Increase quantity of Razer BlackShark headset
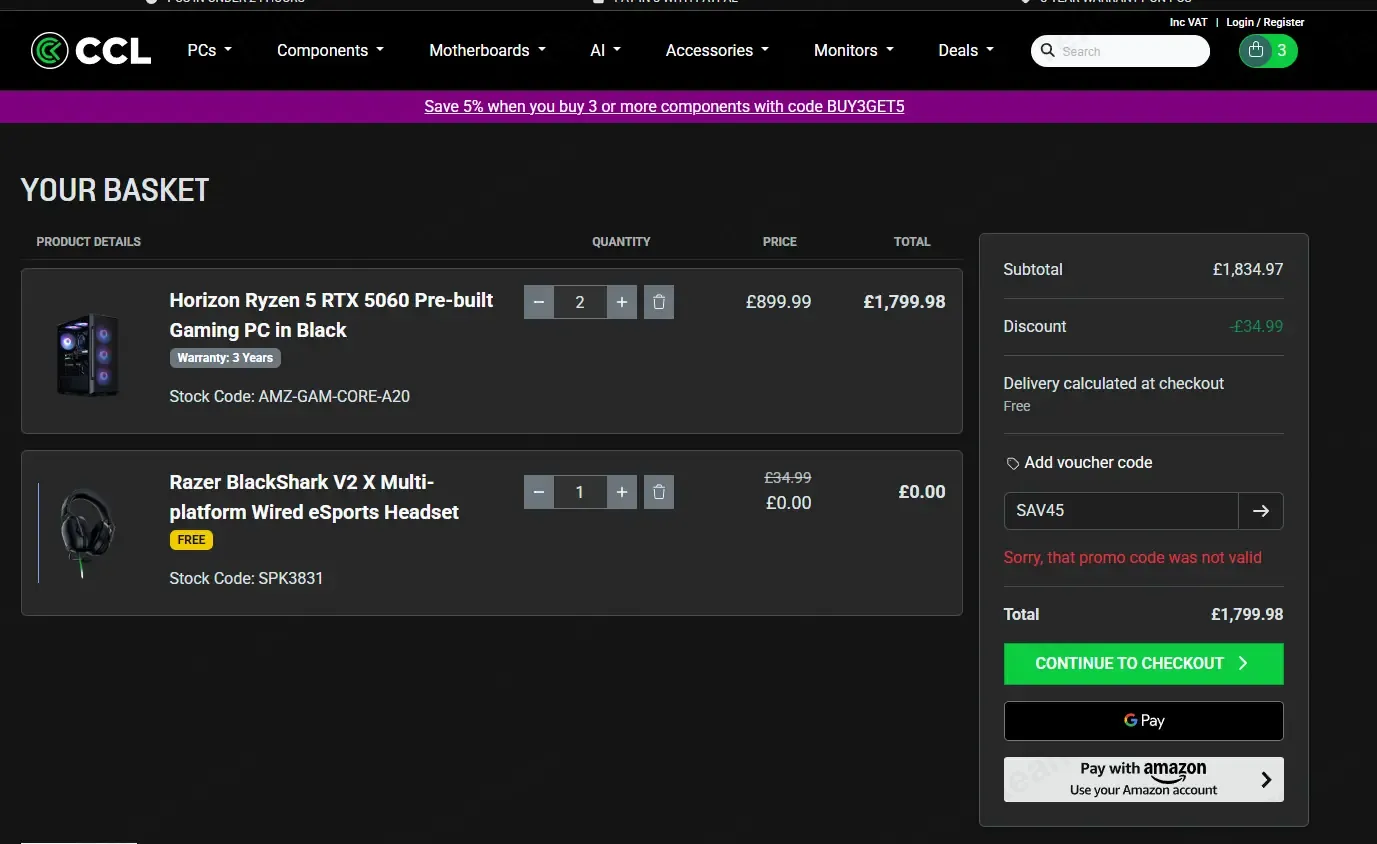The image size is (1377, 844). click(622, 492)
